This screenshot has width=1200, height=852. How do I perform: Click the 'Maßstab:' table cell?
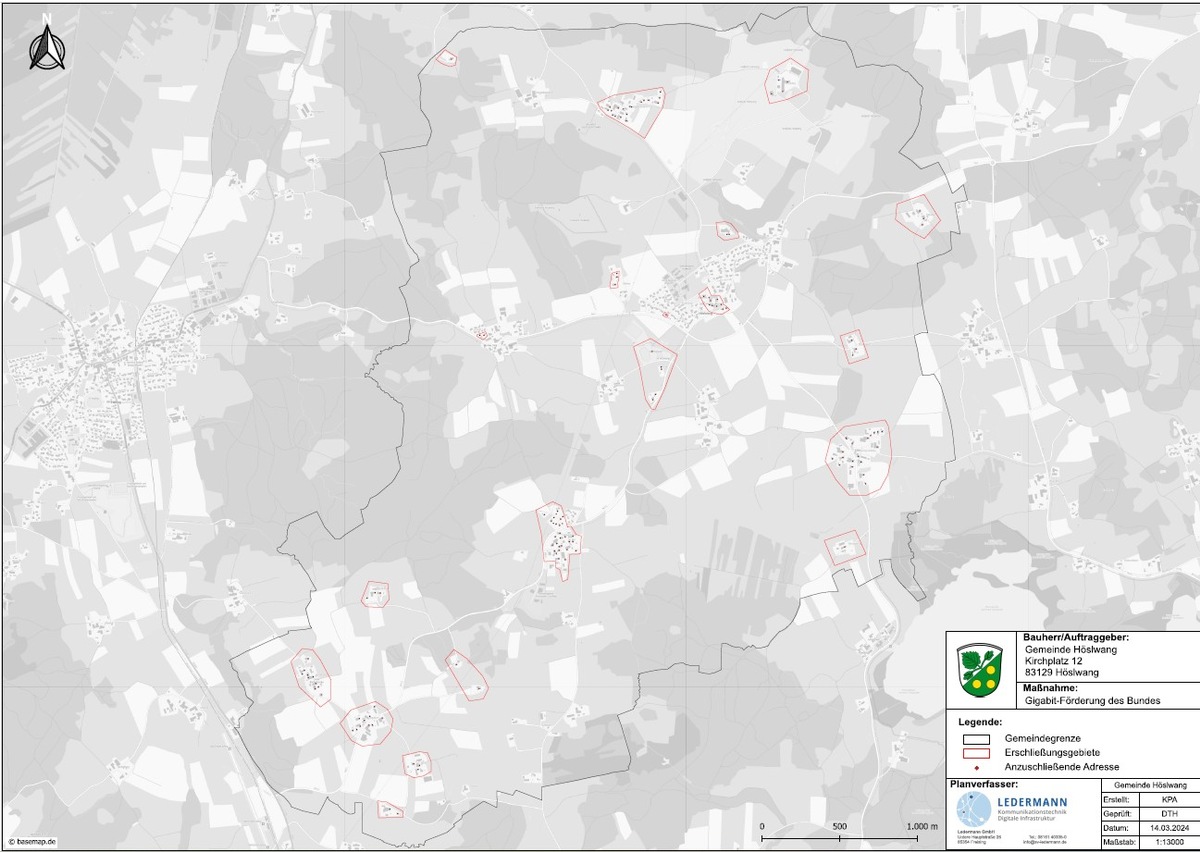(x=1120, y=842)
